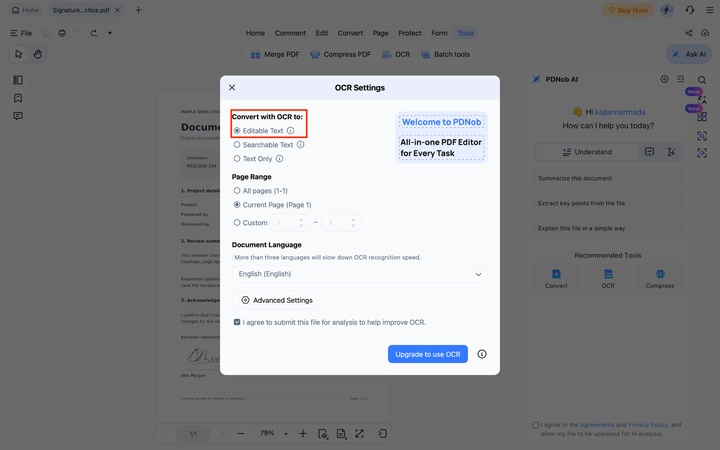Click the info icon beside Upgrade button
This screenshot has width=720, height=450.
(482, 354)
